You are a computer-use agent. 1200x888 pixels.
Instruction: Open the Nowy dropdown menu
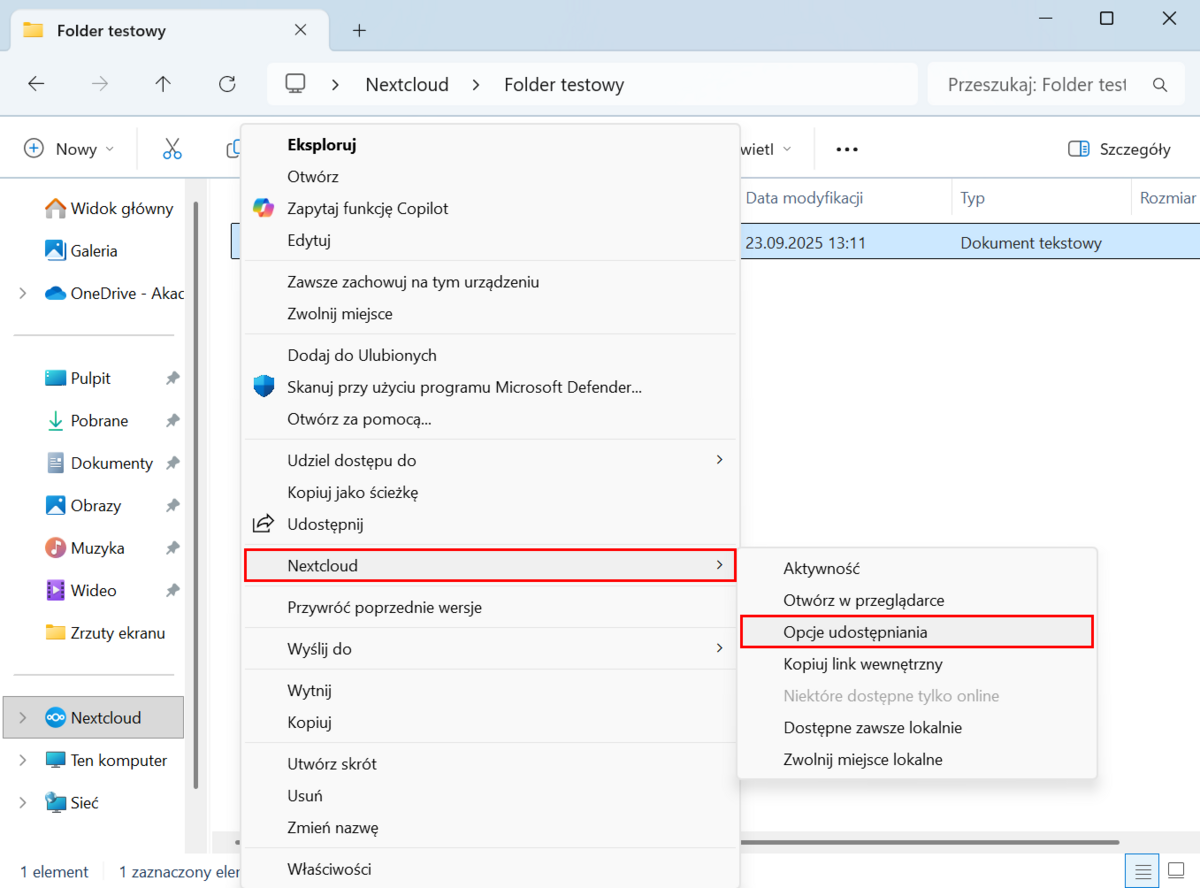[x=69, y=149]
